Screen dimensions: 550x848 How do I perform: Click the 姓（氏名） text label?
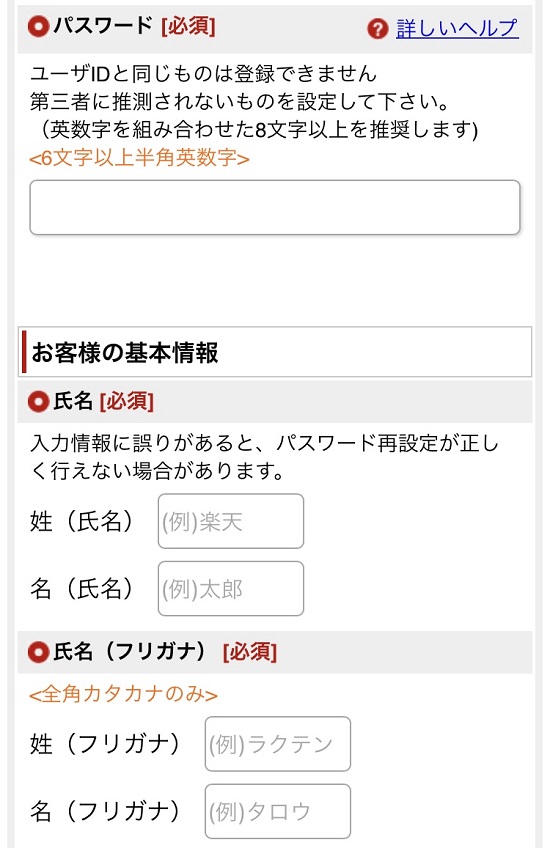tap(81, 521)
